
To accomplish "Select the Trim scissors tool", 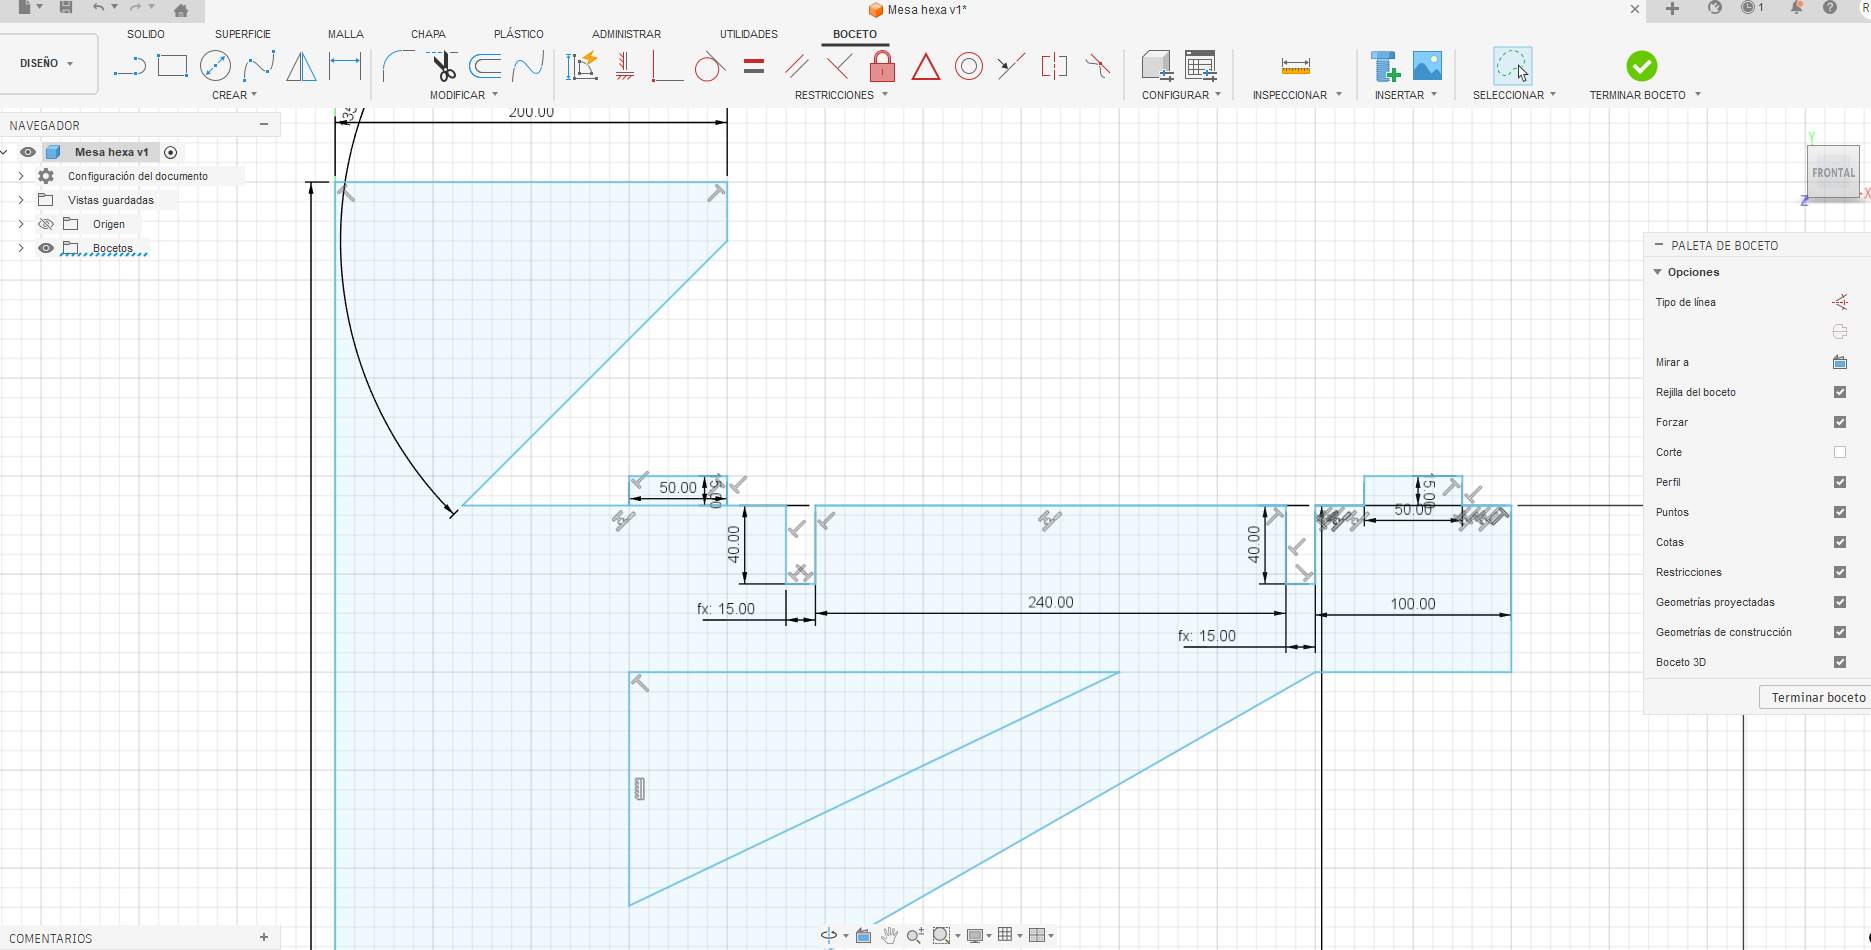I will tap(443, 67).
